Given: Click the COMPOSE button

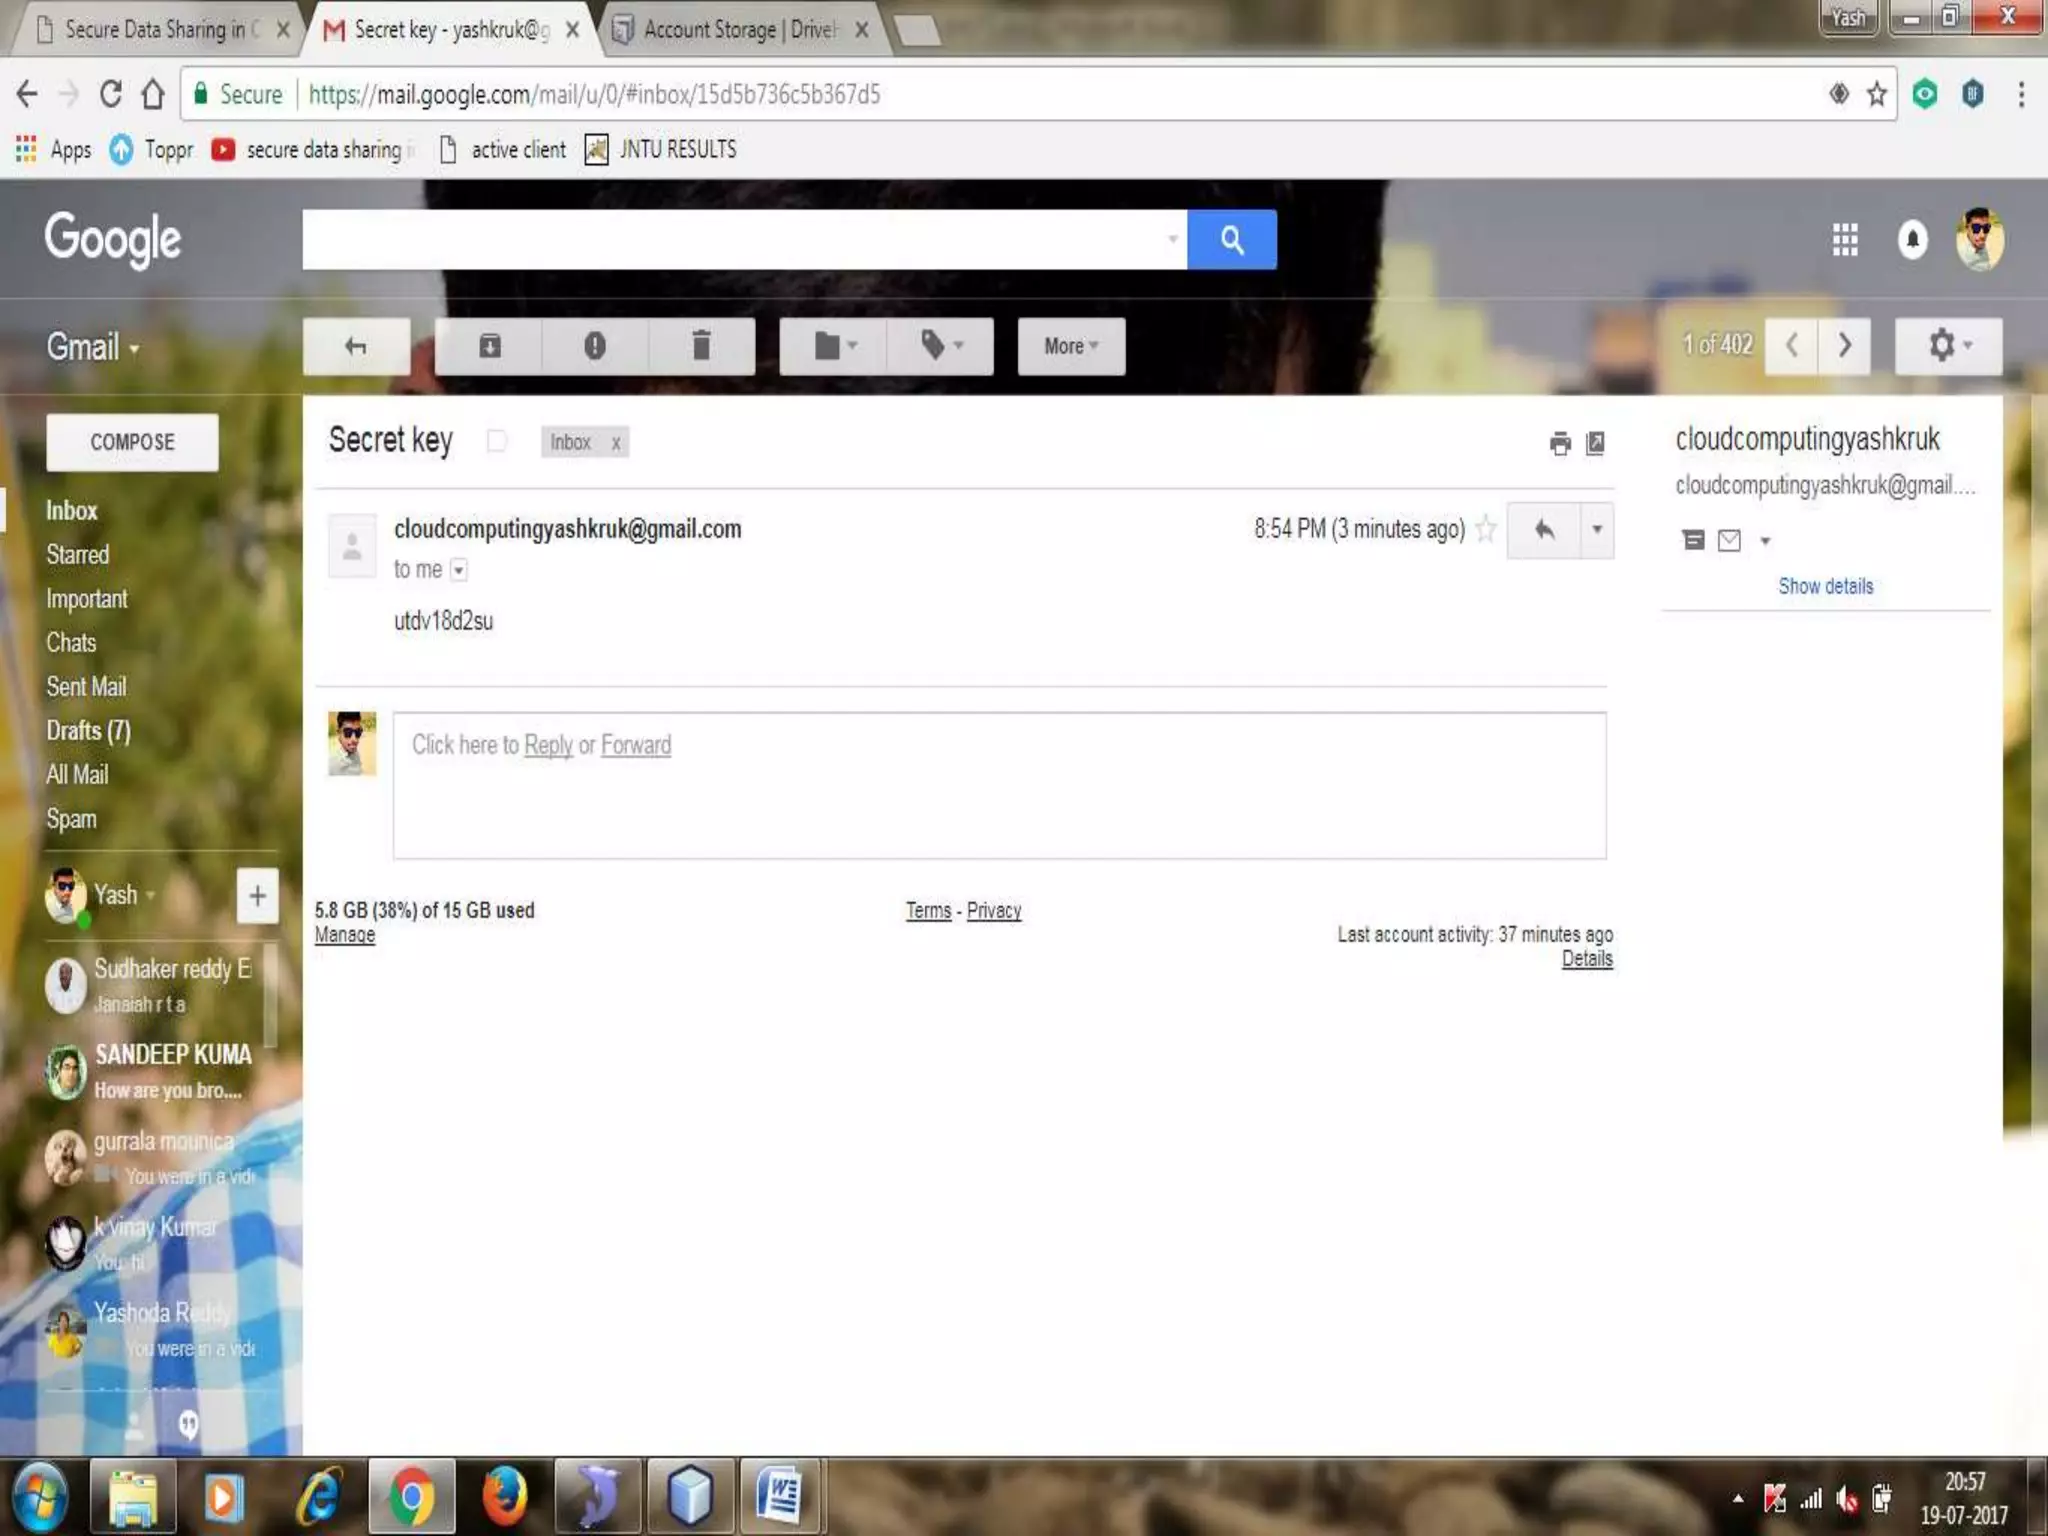Looking at the screenshot, I should pyautogui.click(x=132, y=442).
